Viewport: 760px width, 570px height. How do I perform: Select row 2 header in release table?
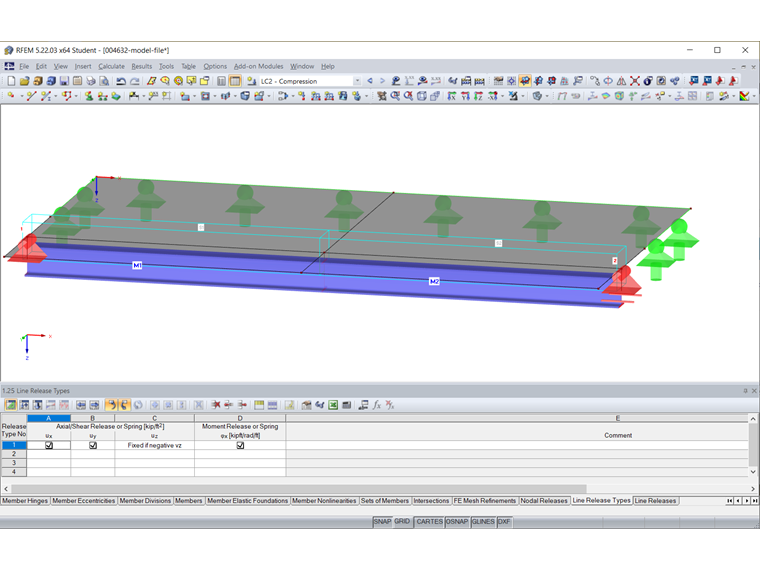click(14, 454)
